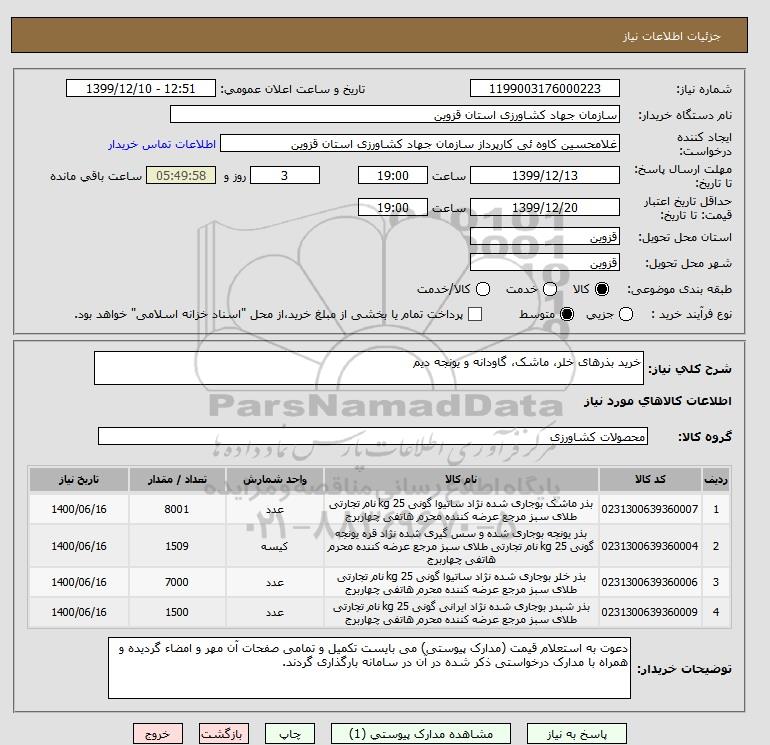Select the خدمت radio button
Viewport: 770px width, 745px height.
point(550,289)
